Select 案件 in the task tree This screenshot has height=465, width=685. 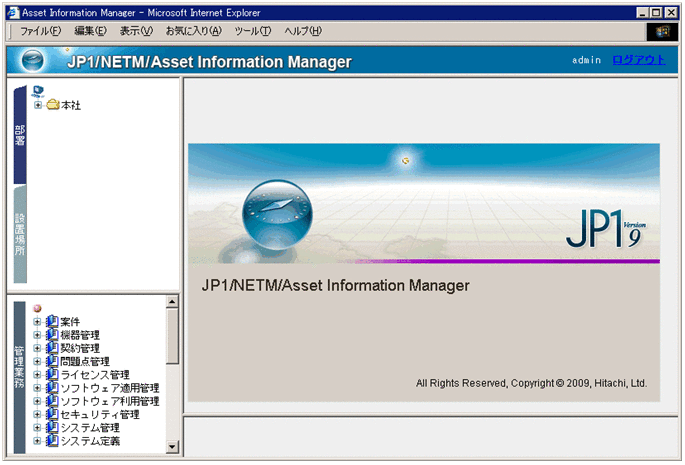(70, 322)
